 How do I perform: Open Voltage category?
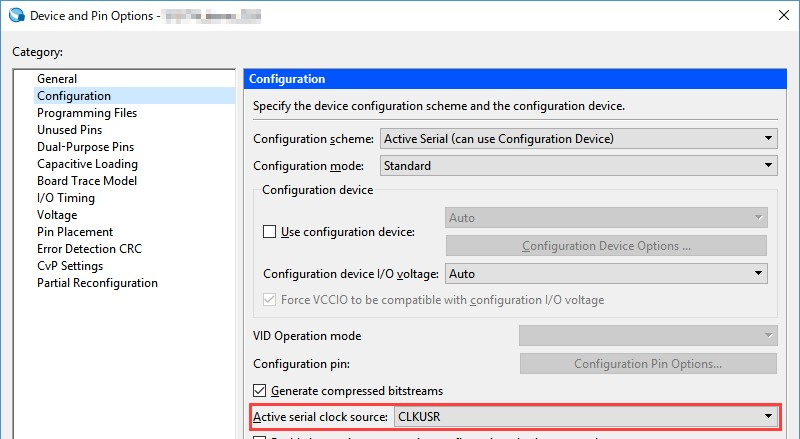point(57,215)
